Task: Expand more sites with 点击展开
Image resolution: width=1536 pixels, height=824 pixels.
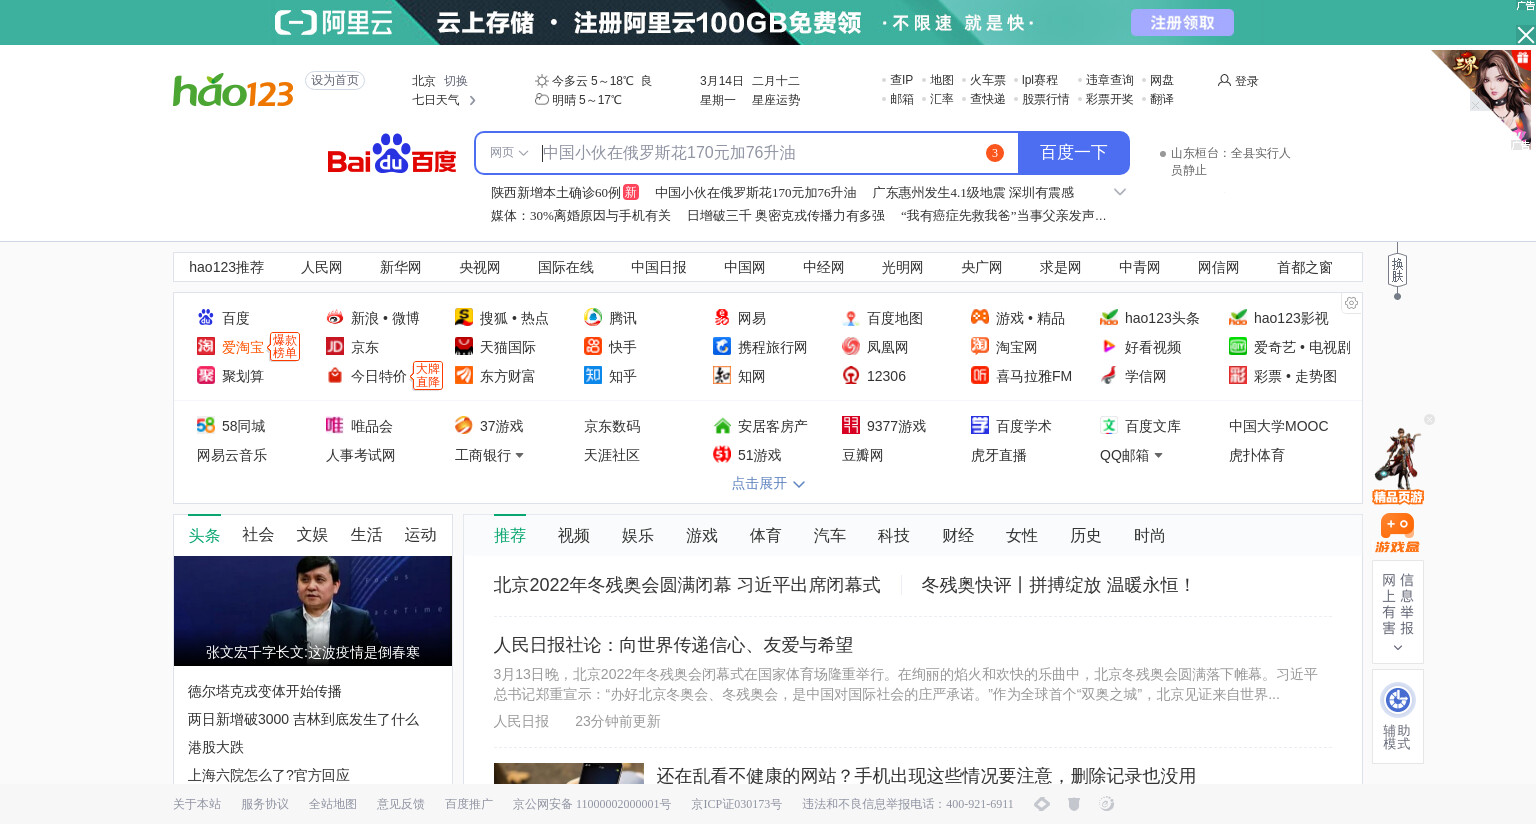Action: point(767,484)
